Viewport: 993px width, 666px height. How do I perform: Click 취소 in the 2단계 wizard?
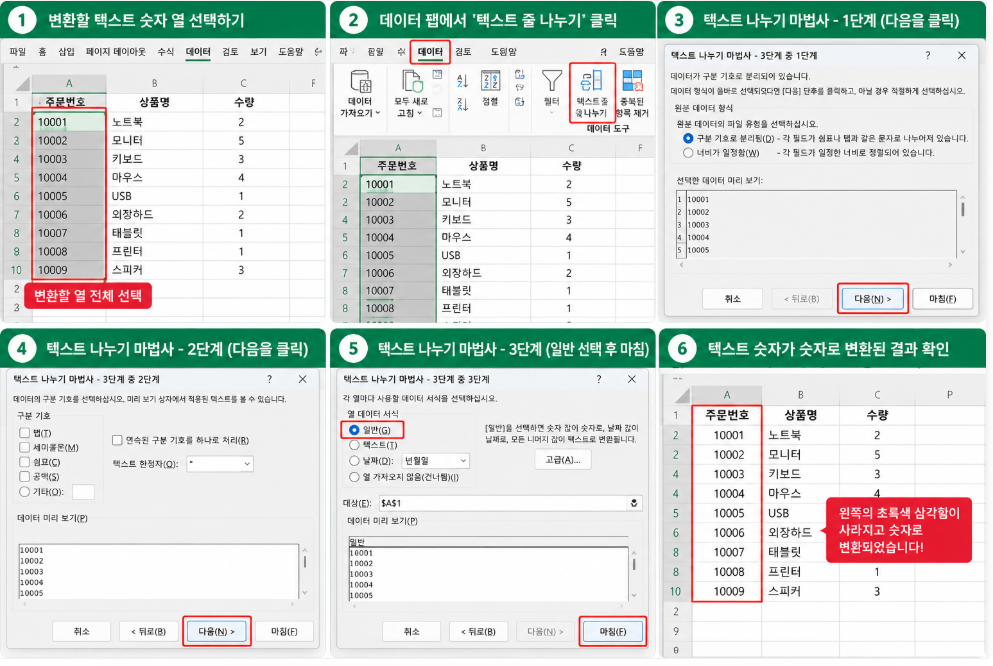coord(82,632)
